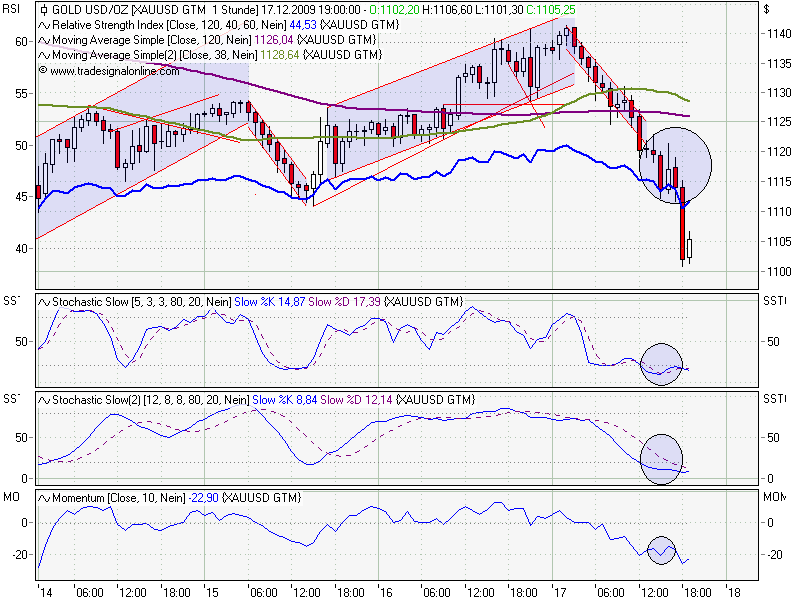800x600 pixels.
Task: Click the line icon before Momentum label
Action: [44, 498]
